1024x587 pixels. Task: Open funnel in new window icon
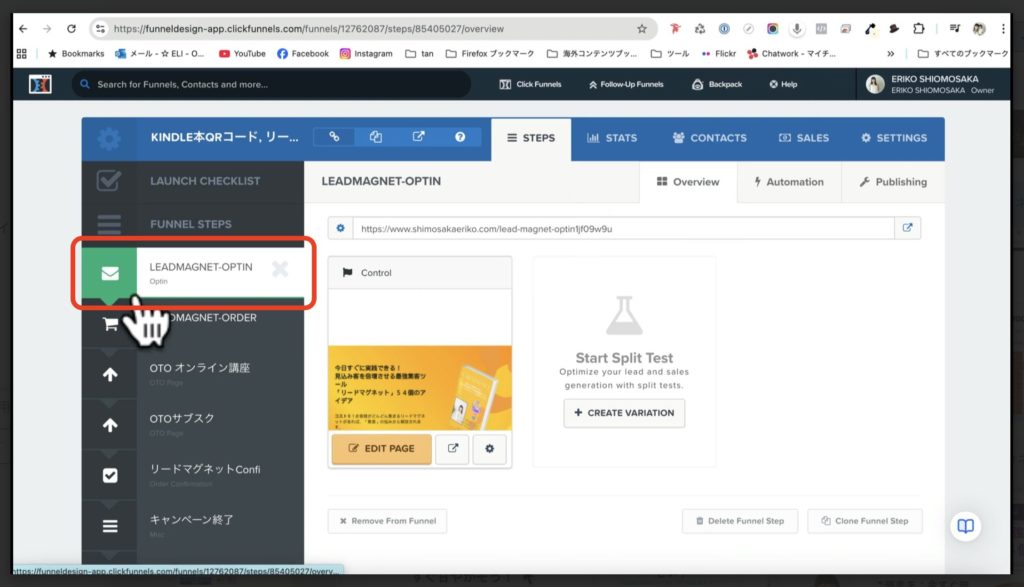coord(418,138)
